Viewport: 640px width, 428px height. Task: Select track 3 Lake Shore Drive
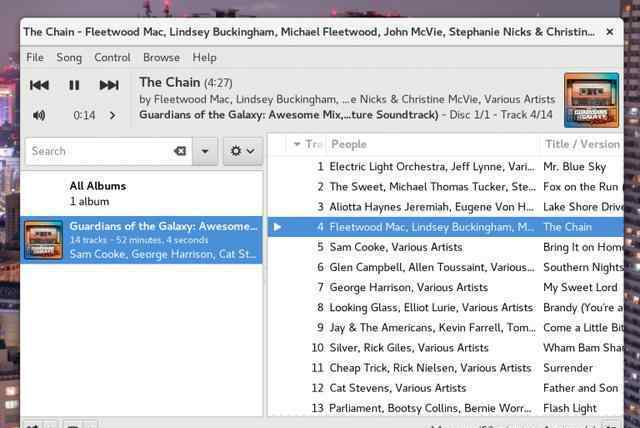point(446,207)
